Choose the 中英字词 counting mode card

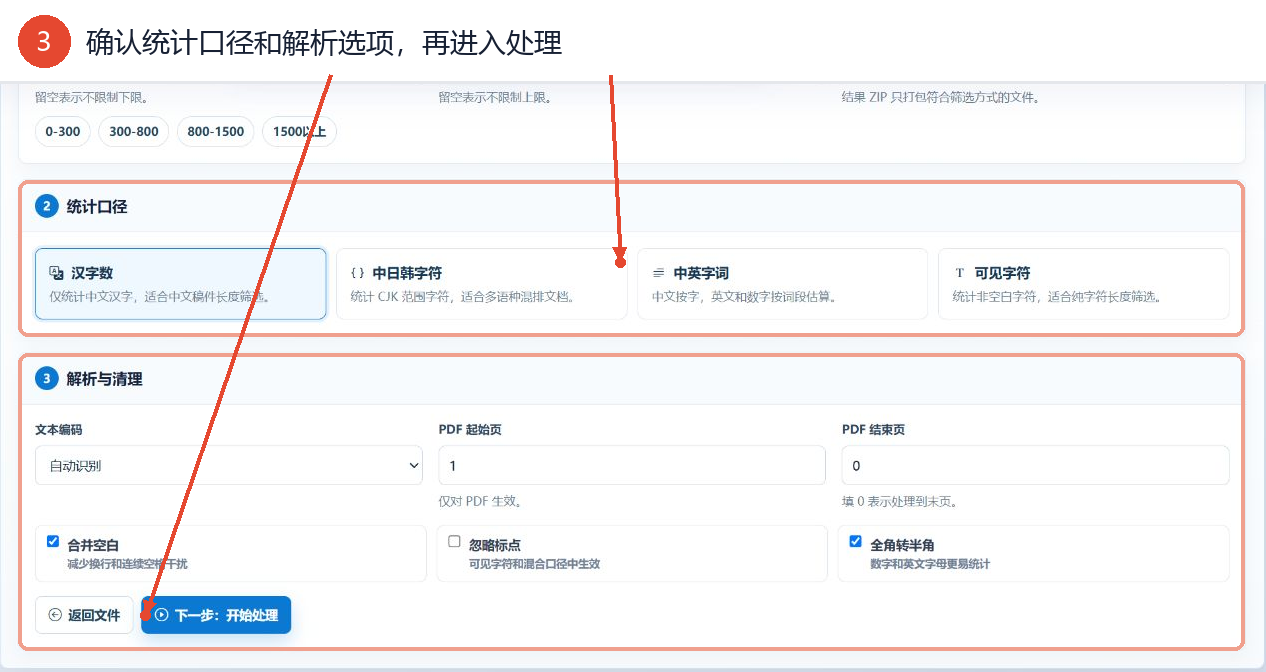click(782, 284)
